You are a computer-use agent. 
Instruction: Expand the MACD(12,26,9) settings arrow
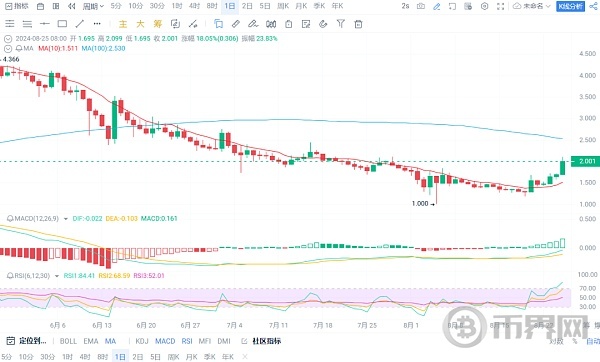pos(65,219)
